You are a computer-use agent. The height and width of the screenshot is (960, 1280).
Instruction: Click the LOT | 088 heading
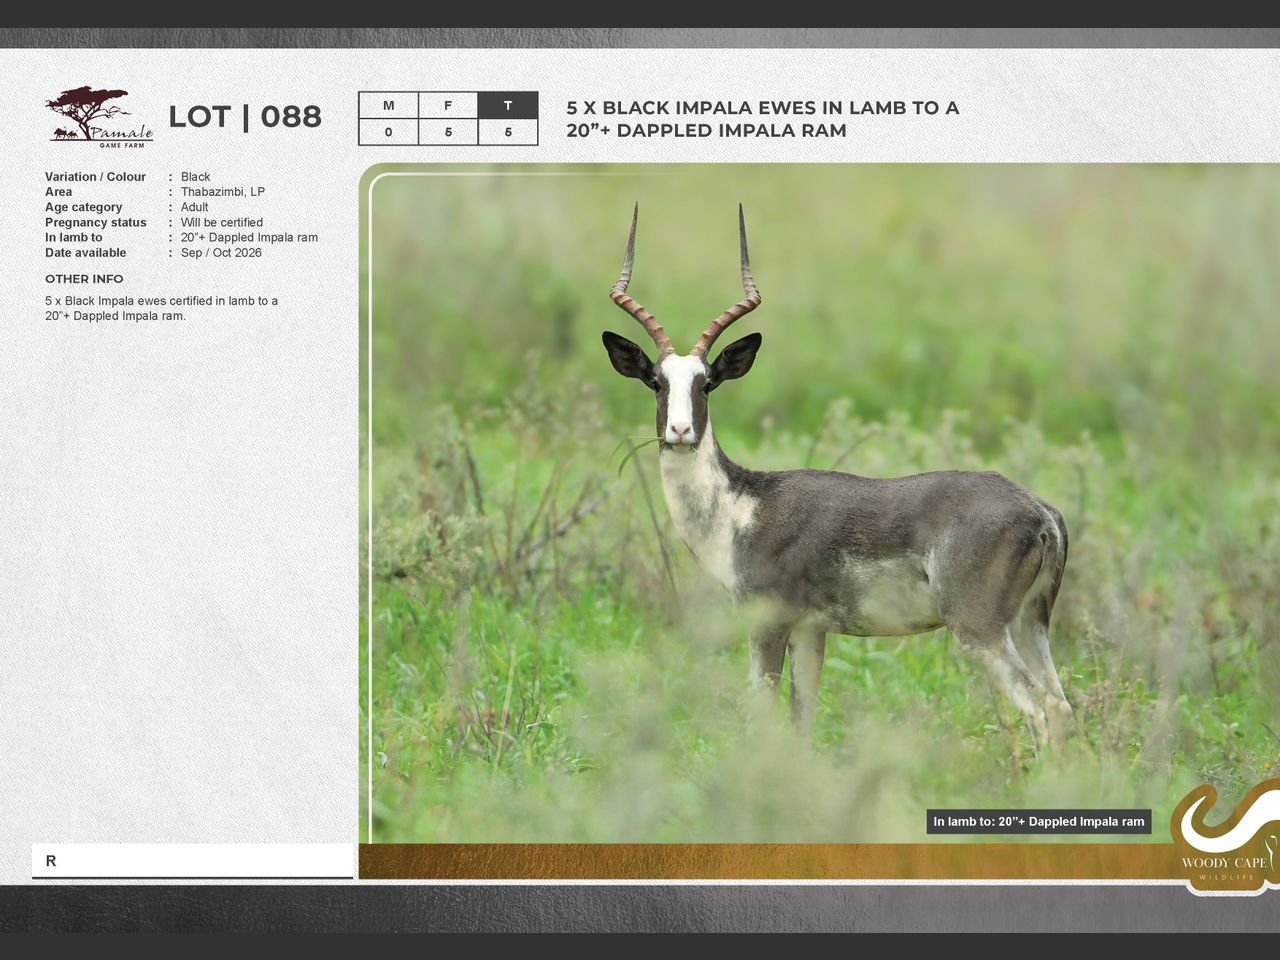tap(245, 117)
